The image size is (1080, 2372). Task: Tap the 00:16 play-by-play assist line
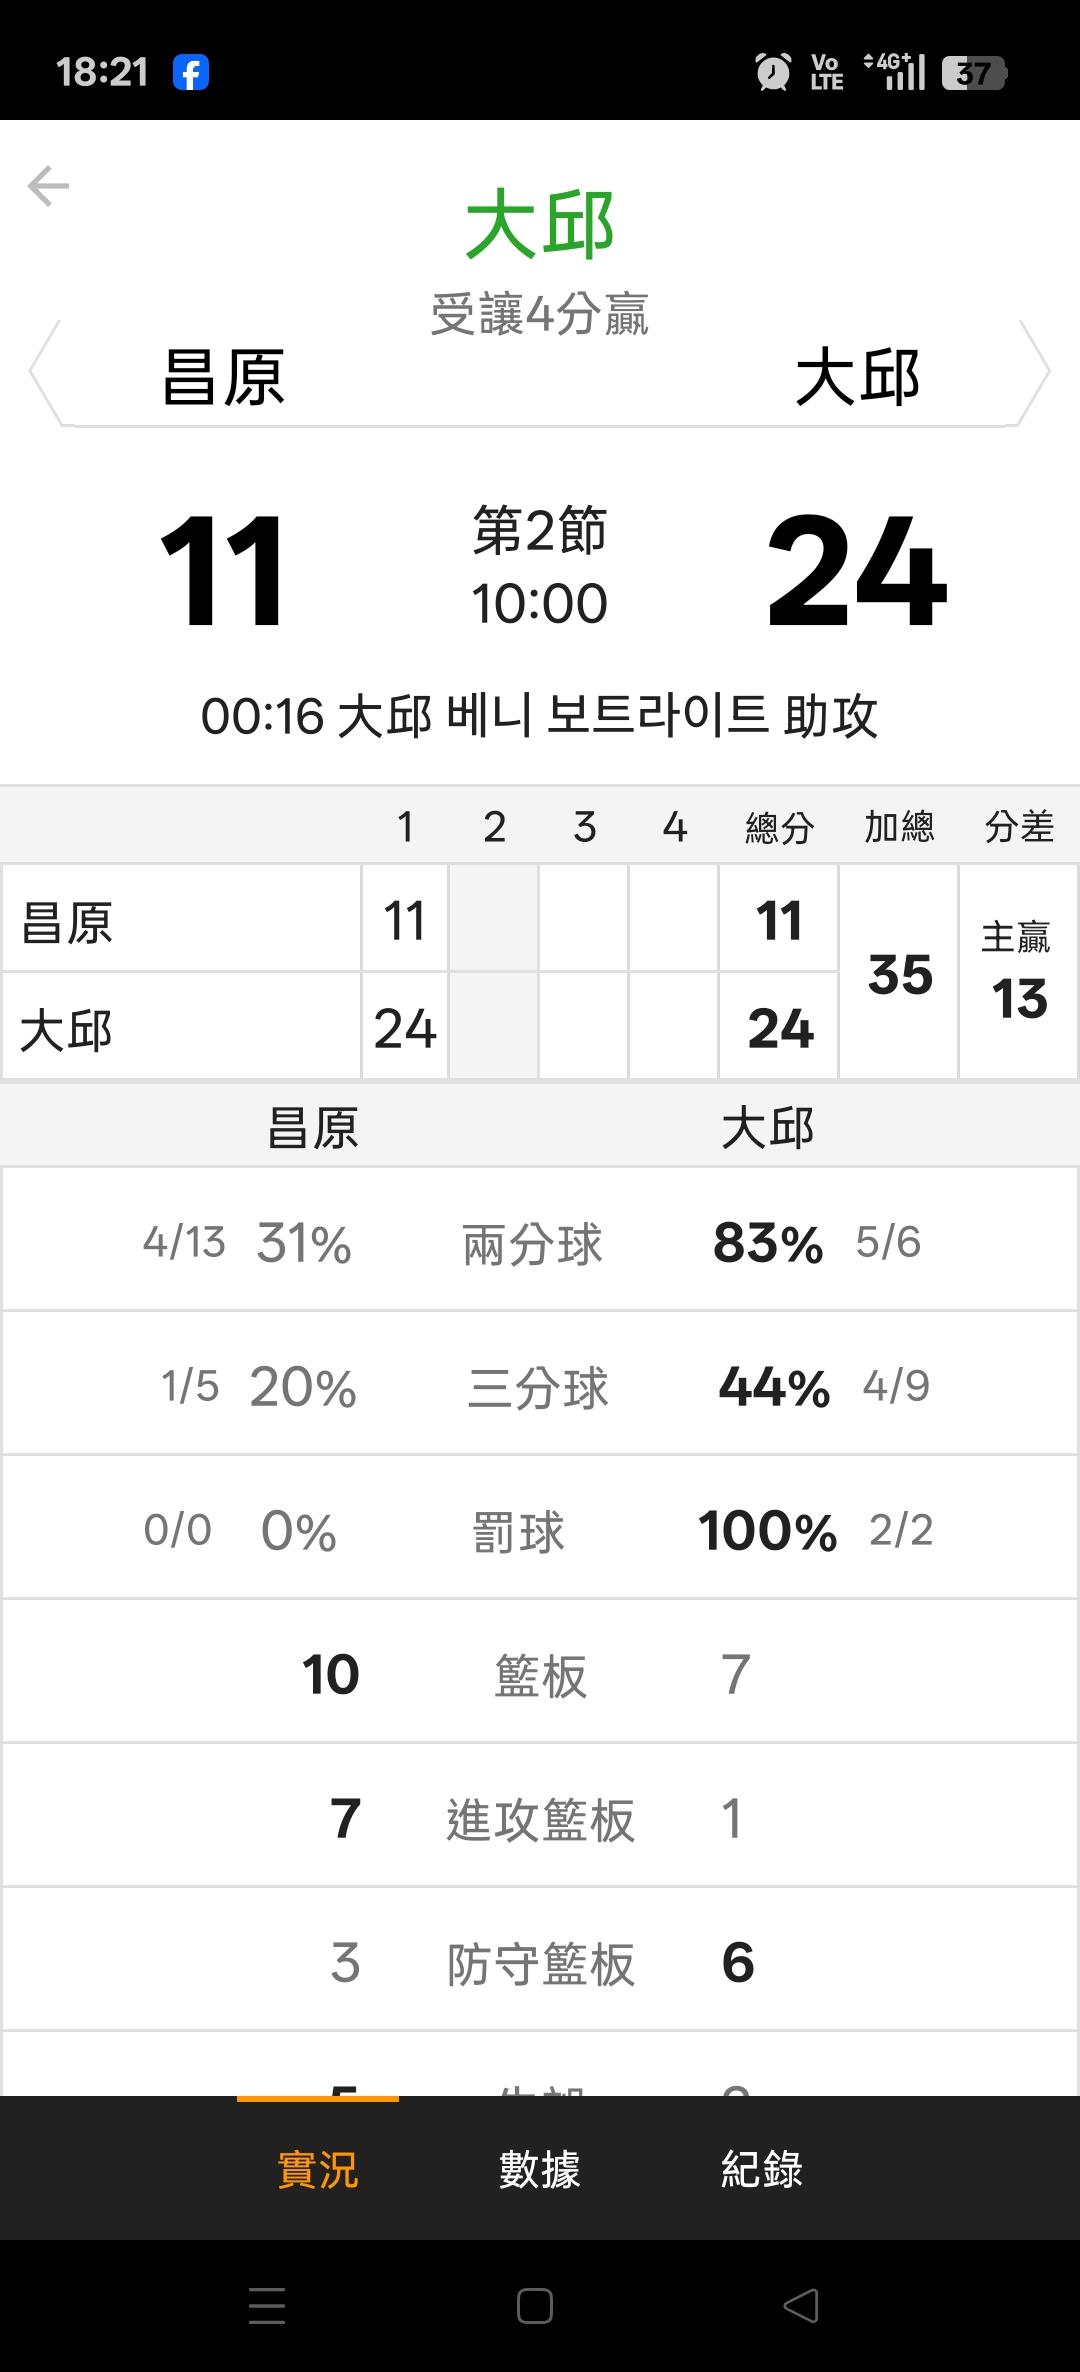(x=540, y=717)
